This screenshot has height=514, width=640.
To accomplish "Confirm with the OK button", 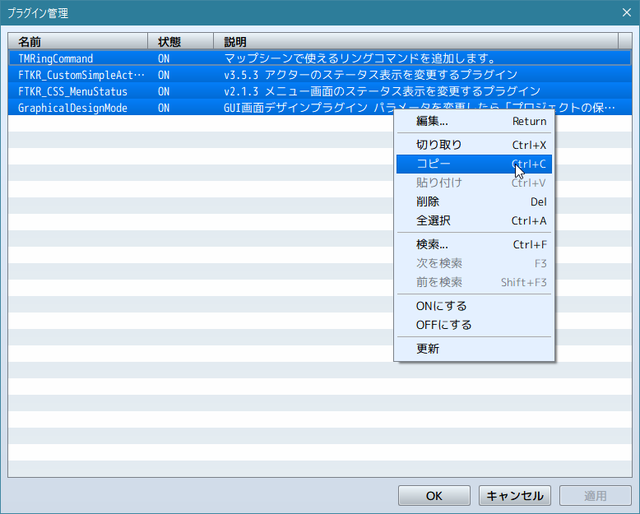I will coord(434,496).
